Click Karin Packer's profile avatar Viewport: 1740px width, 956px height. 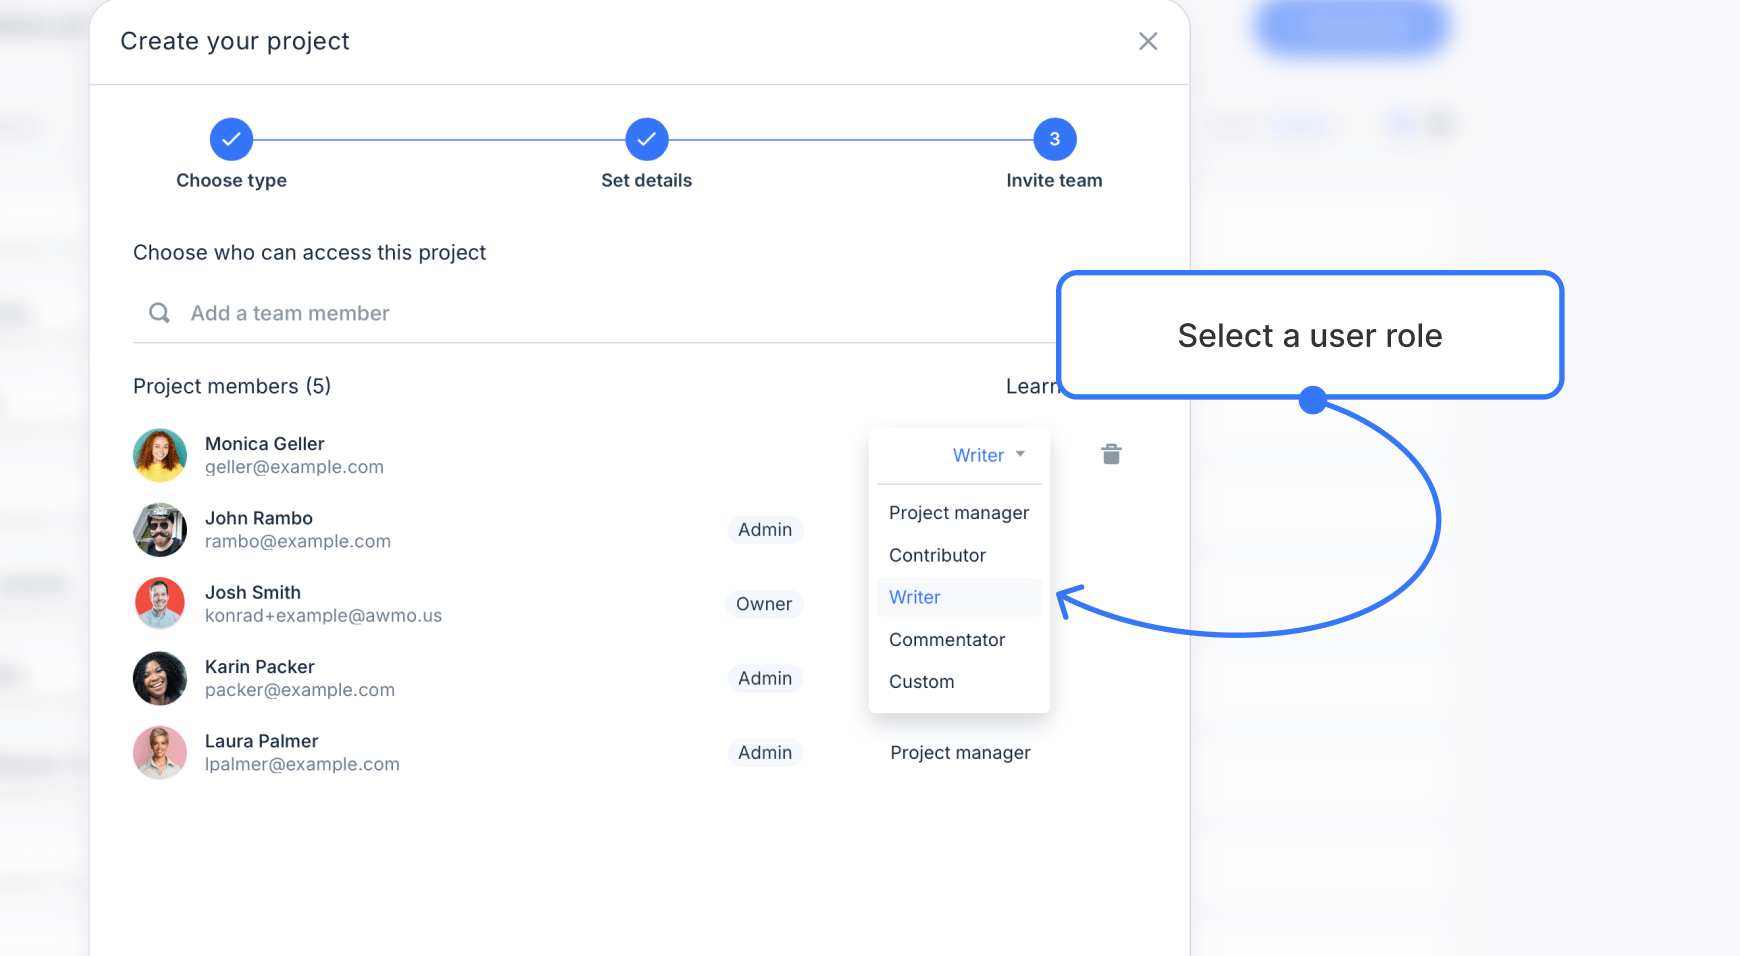159,678
